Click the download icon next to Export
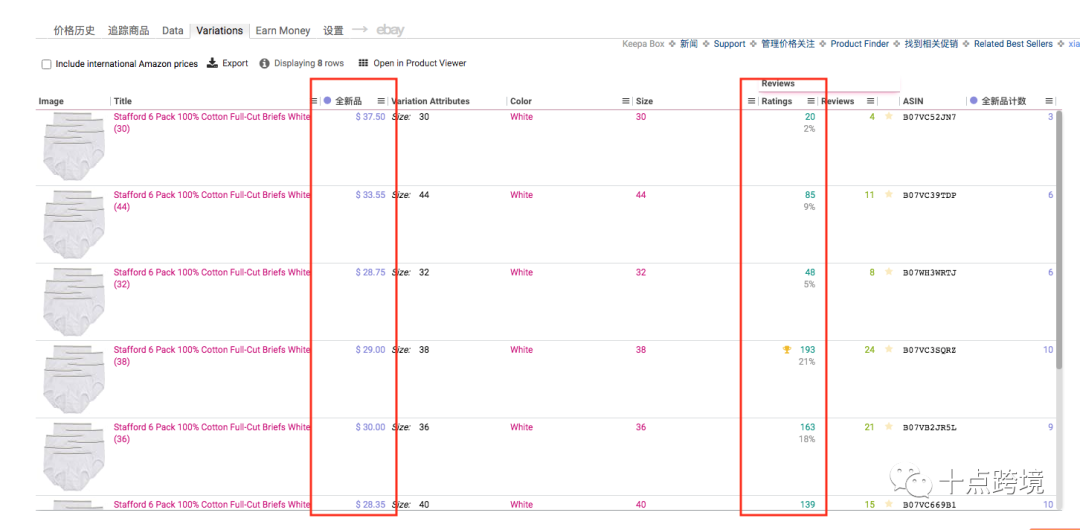The image size is (1080, 530). (x=213, y=63)
